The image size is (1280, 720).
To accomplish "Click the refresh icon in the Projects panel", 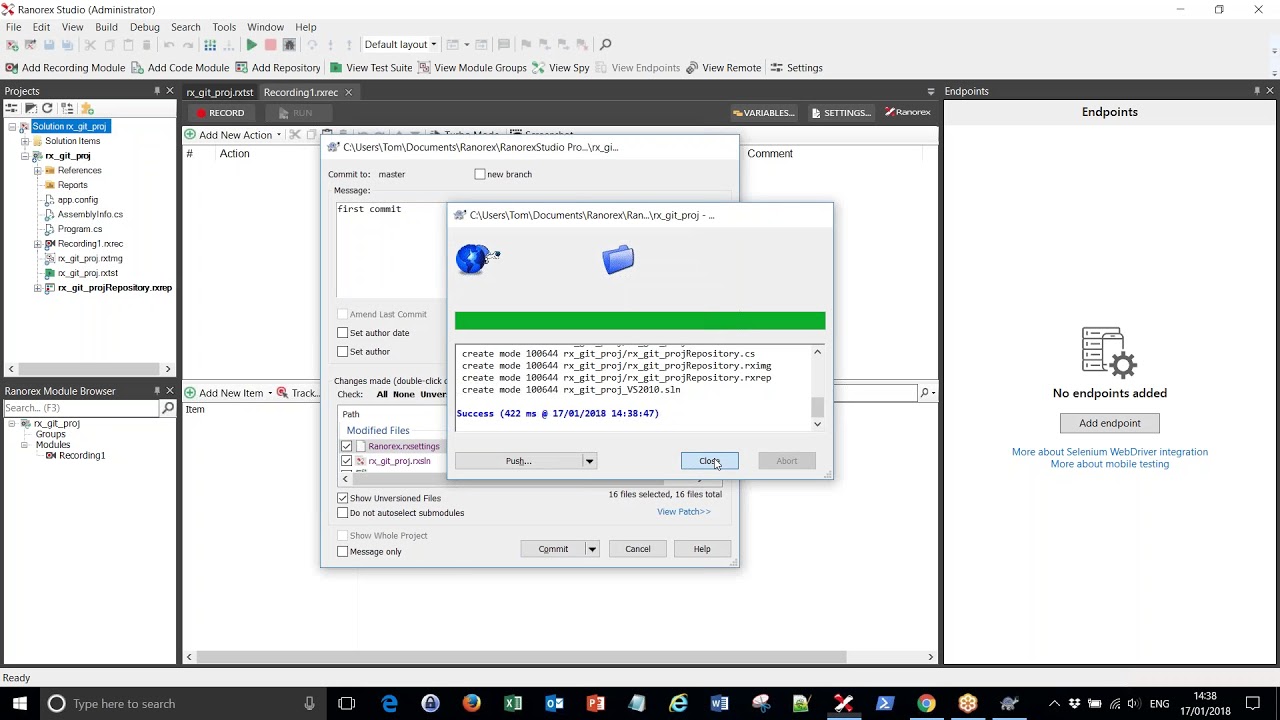I will click(47, 108).
